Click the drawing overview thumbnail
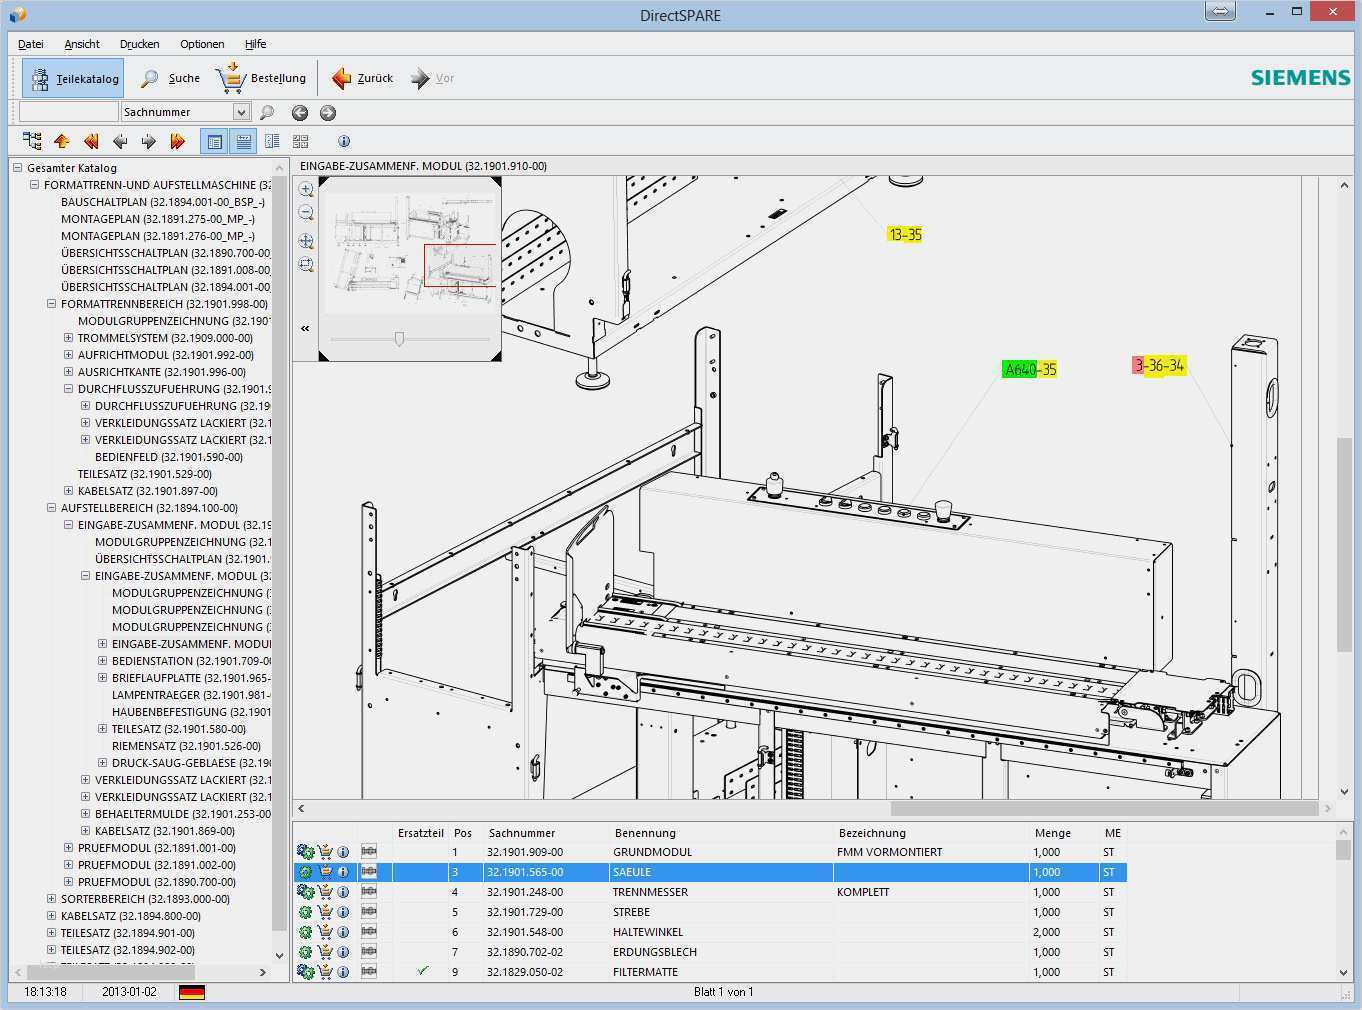Screen dimensions: 1362x1010 pos(410,269)
